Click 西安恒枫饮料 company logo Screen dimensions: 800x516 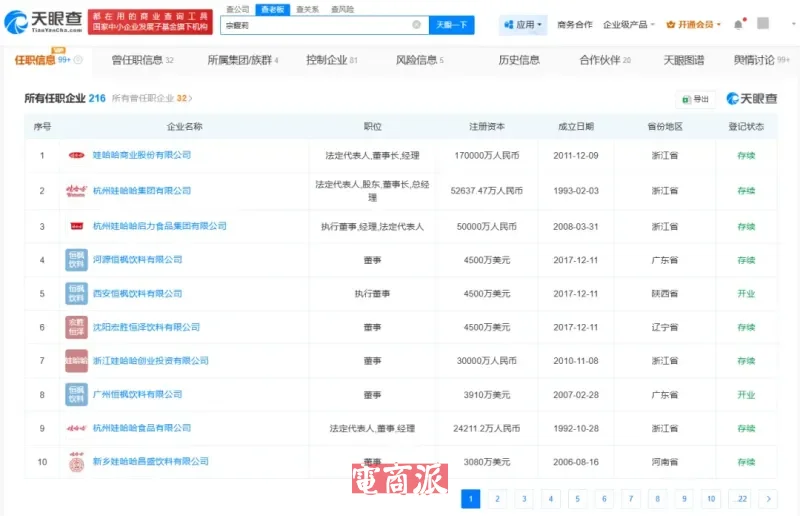click(77, 293)
